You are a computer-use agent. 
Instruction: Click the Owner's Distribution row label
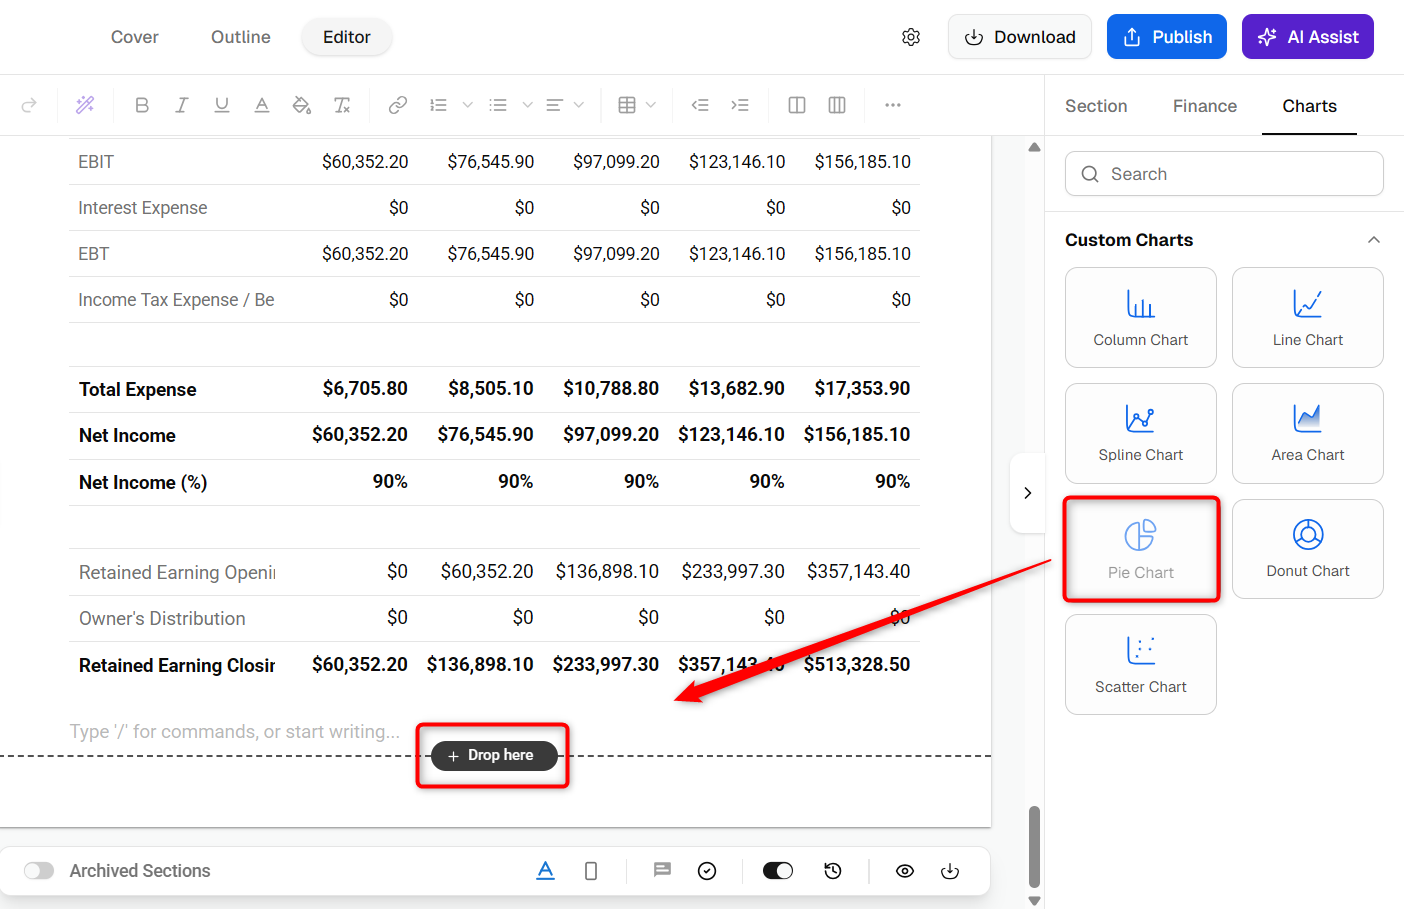pos(162,619)
